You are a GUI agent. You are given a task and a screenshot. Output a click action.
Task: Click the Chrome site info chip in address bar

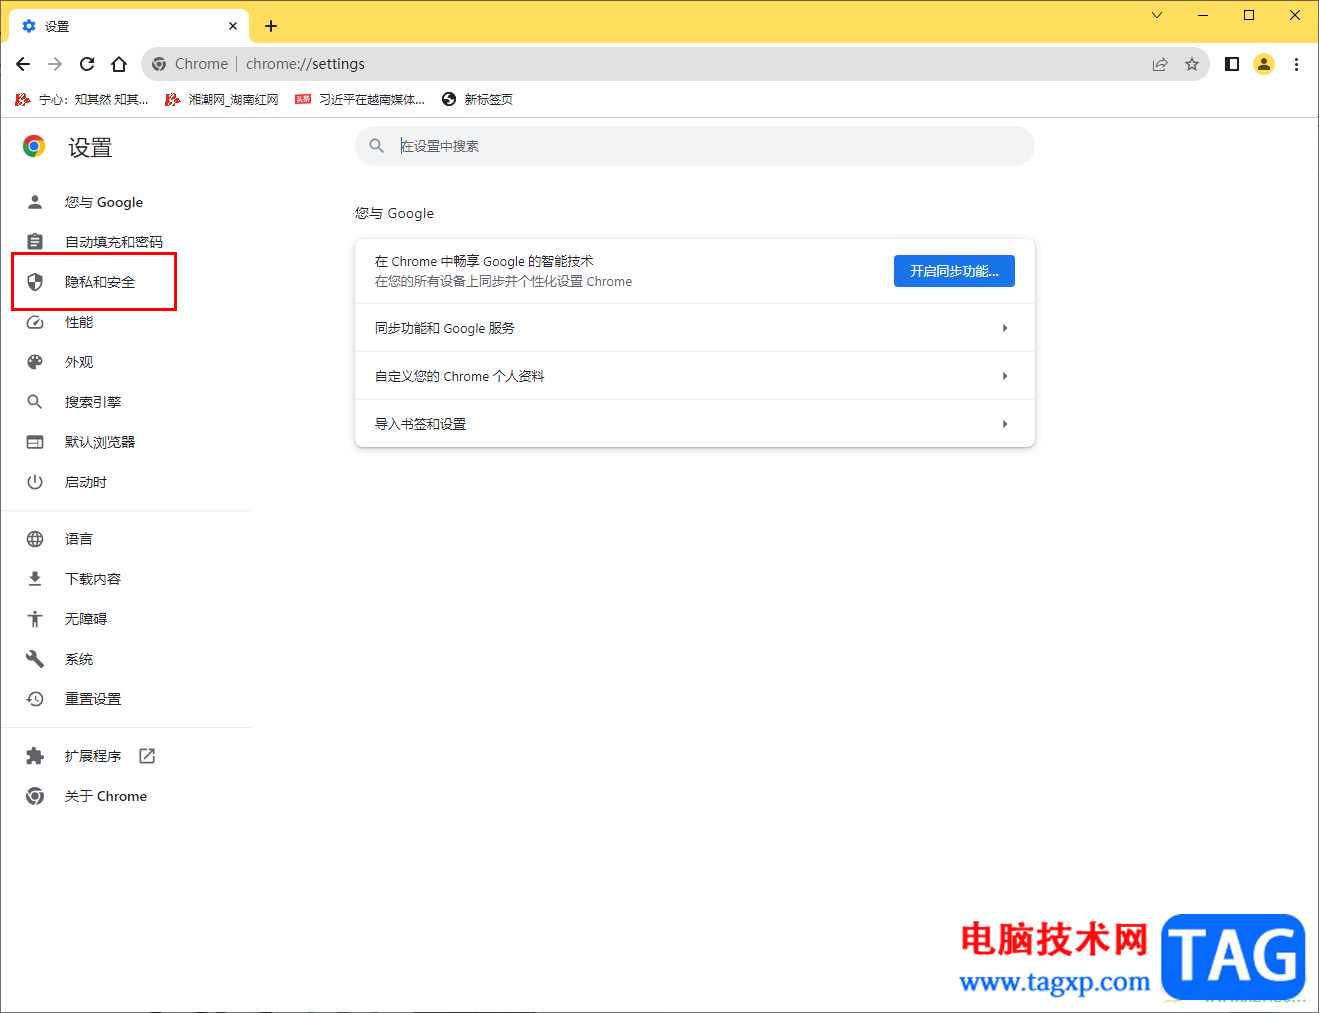point(190,64)
